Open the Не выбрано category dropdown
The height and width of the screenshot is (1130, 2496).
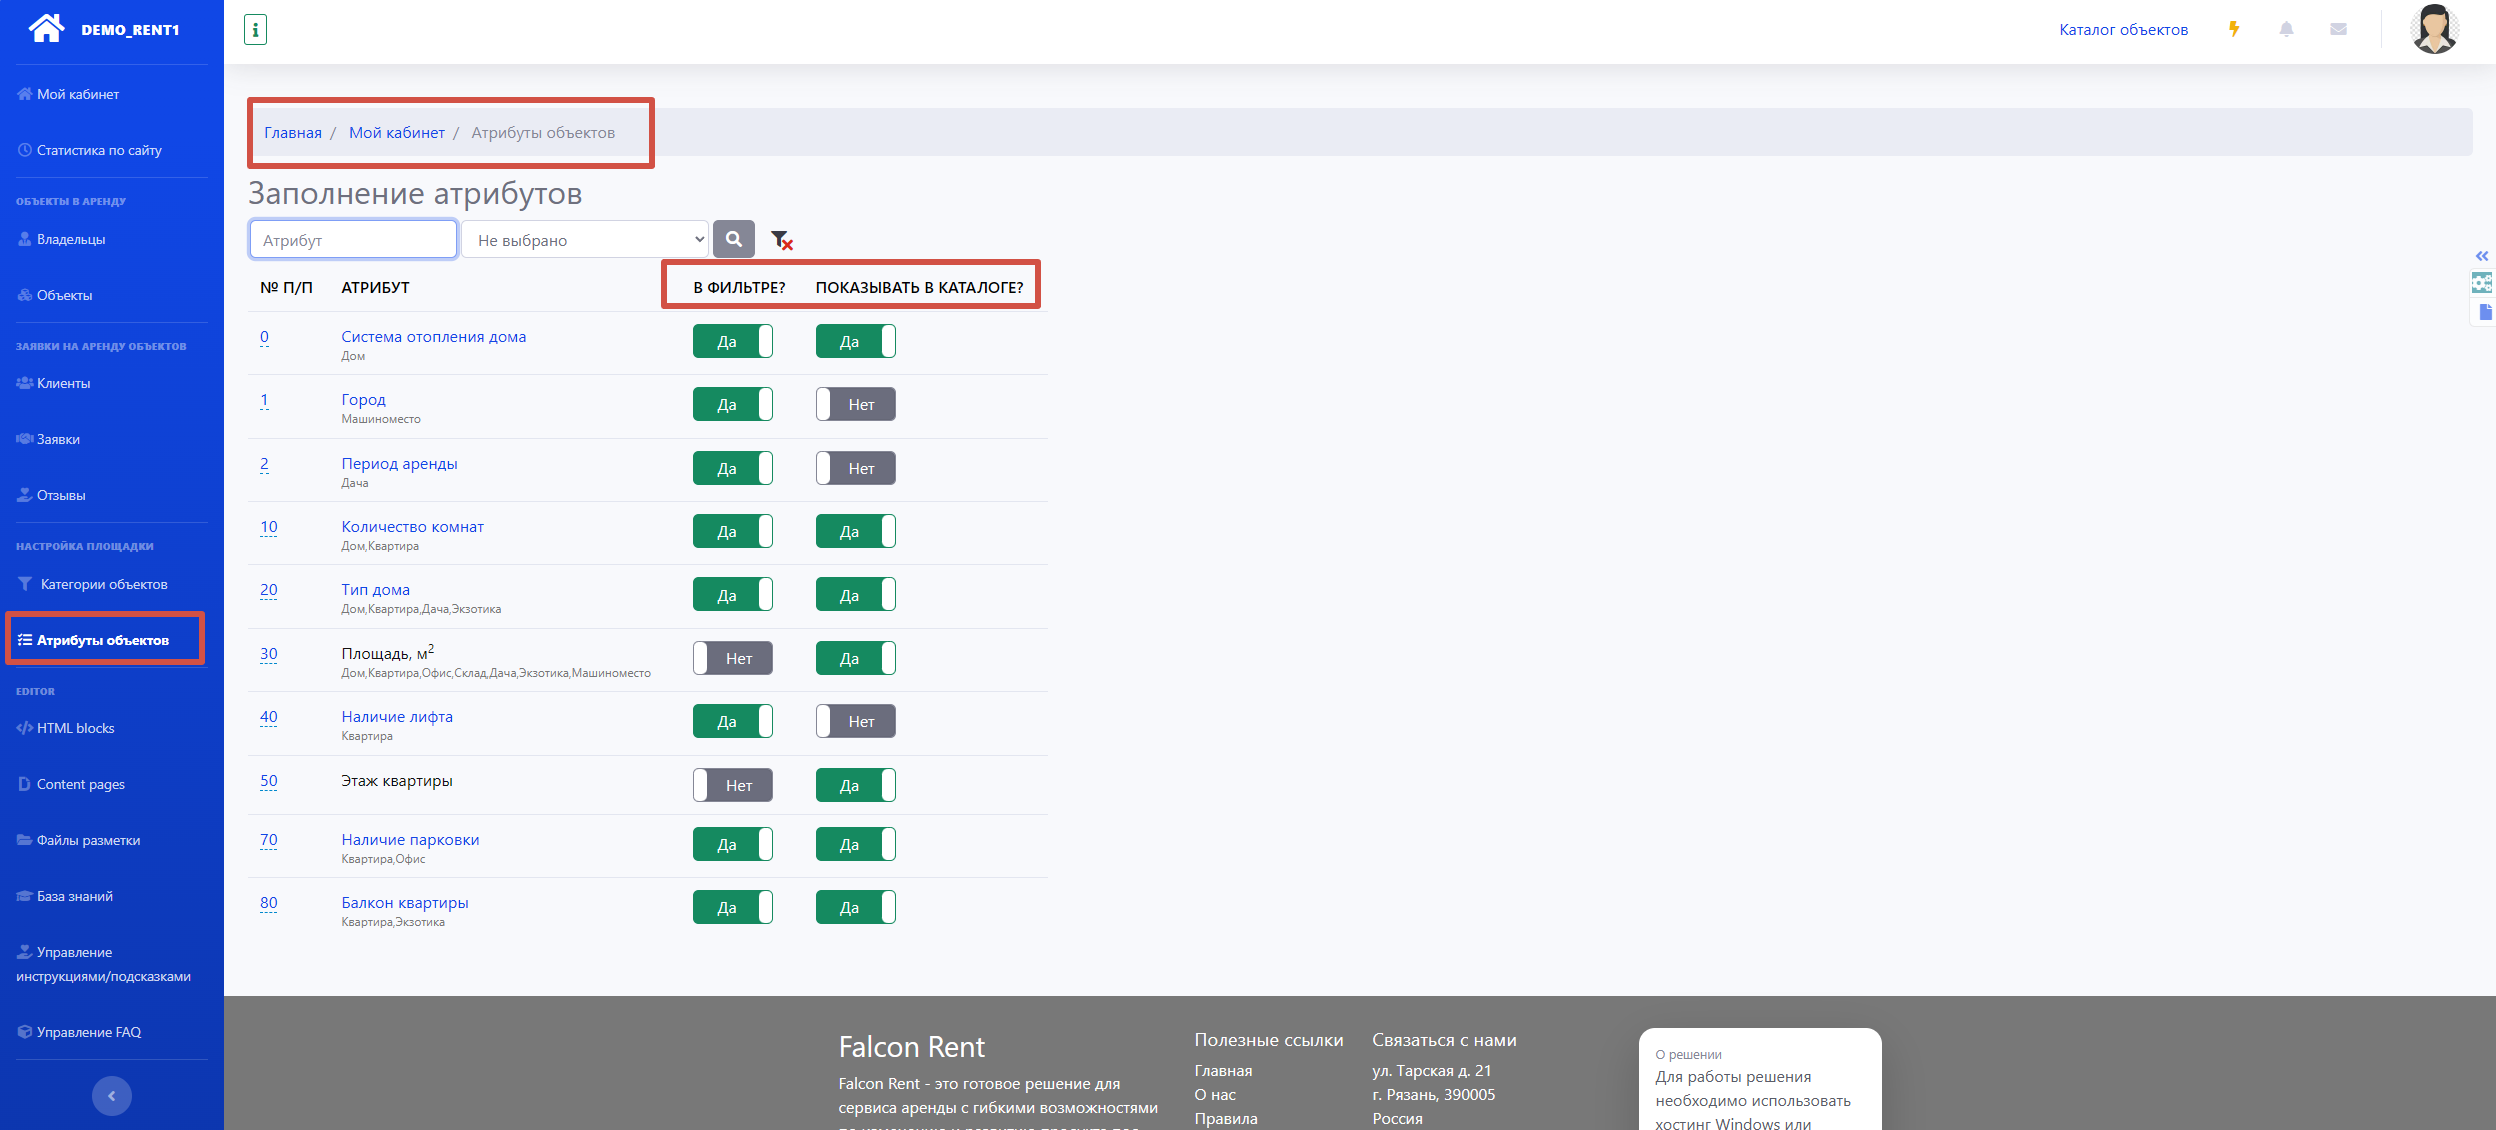(x=584, y=240)
